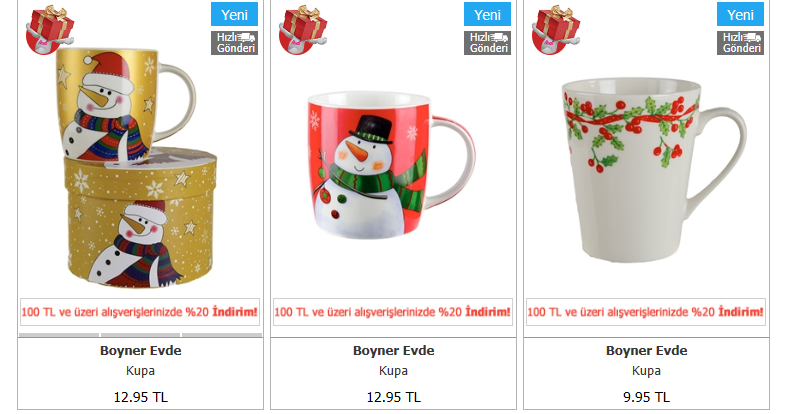Click the Yeni badge on red snowman mug
Viewport: 788px width, 414px height.
(487, 15)
